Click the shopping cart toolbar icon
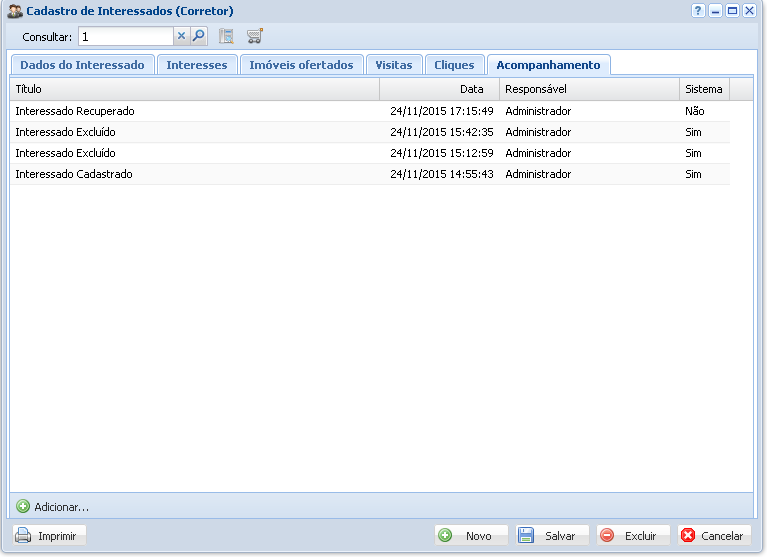767x557 pixels. tap(254, 36)
